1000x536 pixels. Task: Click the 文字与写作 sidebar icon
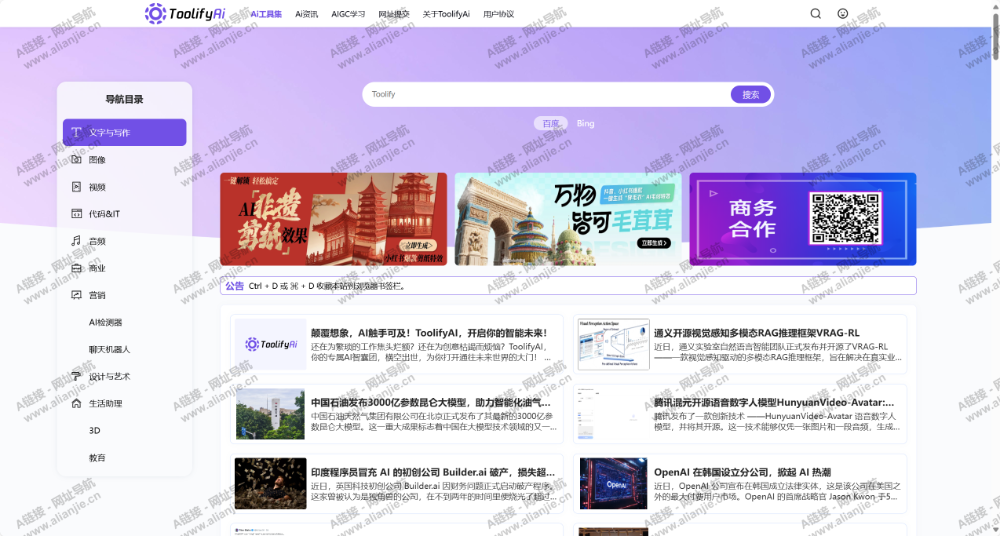tap(77, 133)
